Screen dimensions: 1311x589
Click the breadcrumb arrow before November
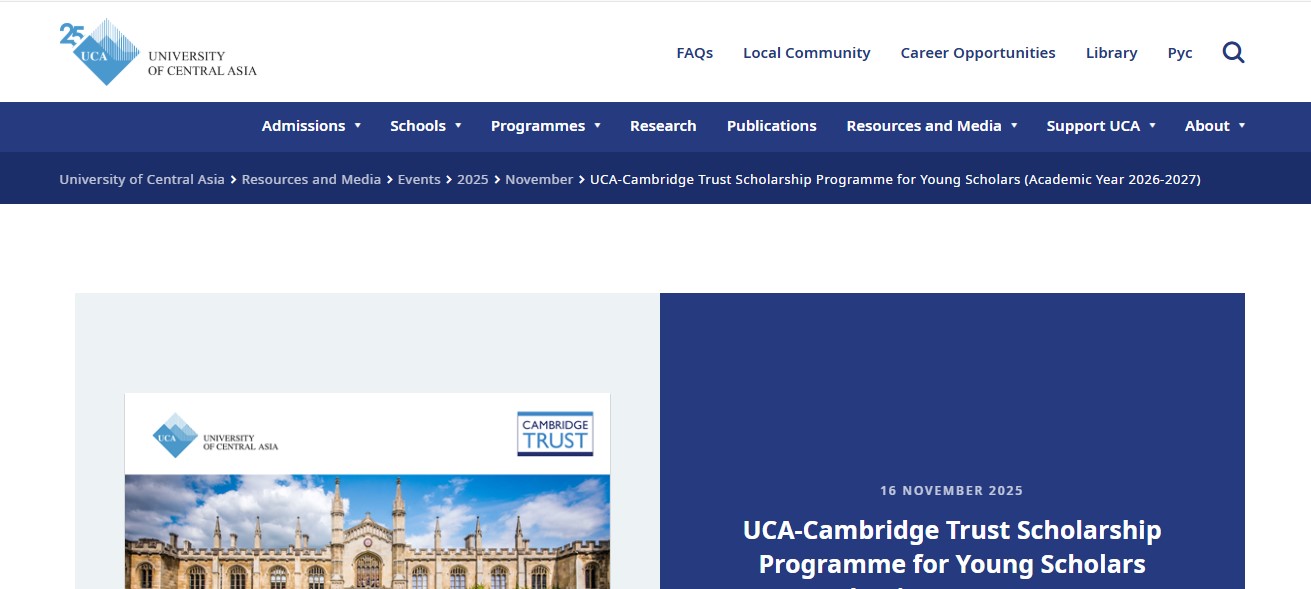tap(497, 179)
